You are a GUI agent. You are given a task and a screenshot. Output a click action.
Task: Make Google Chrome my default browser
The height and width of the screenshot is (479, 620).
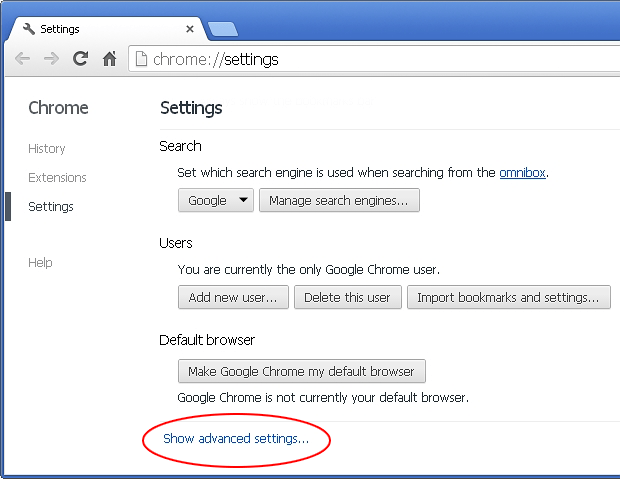(302, 371)
